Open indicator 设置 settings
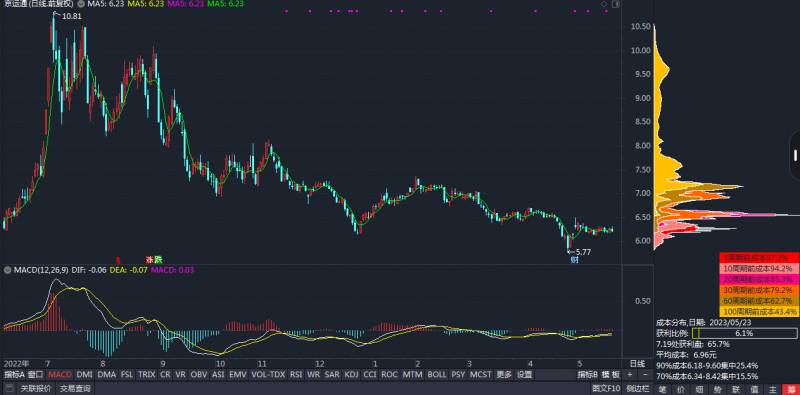800x395 pixels. 524,375
